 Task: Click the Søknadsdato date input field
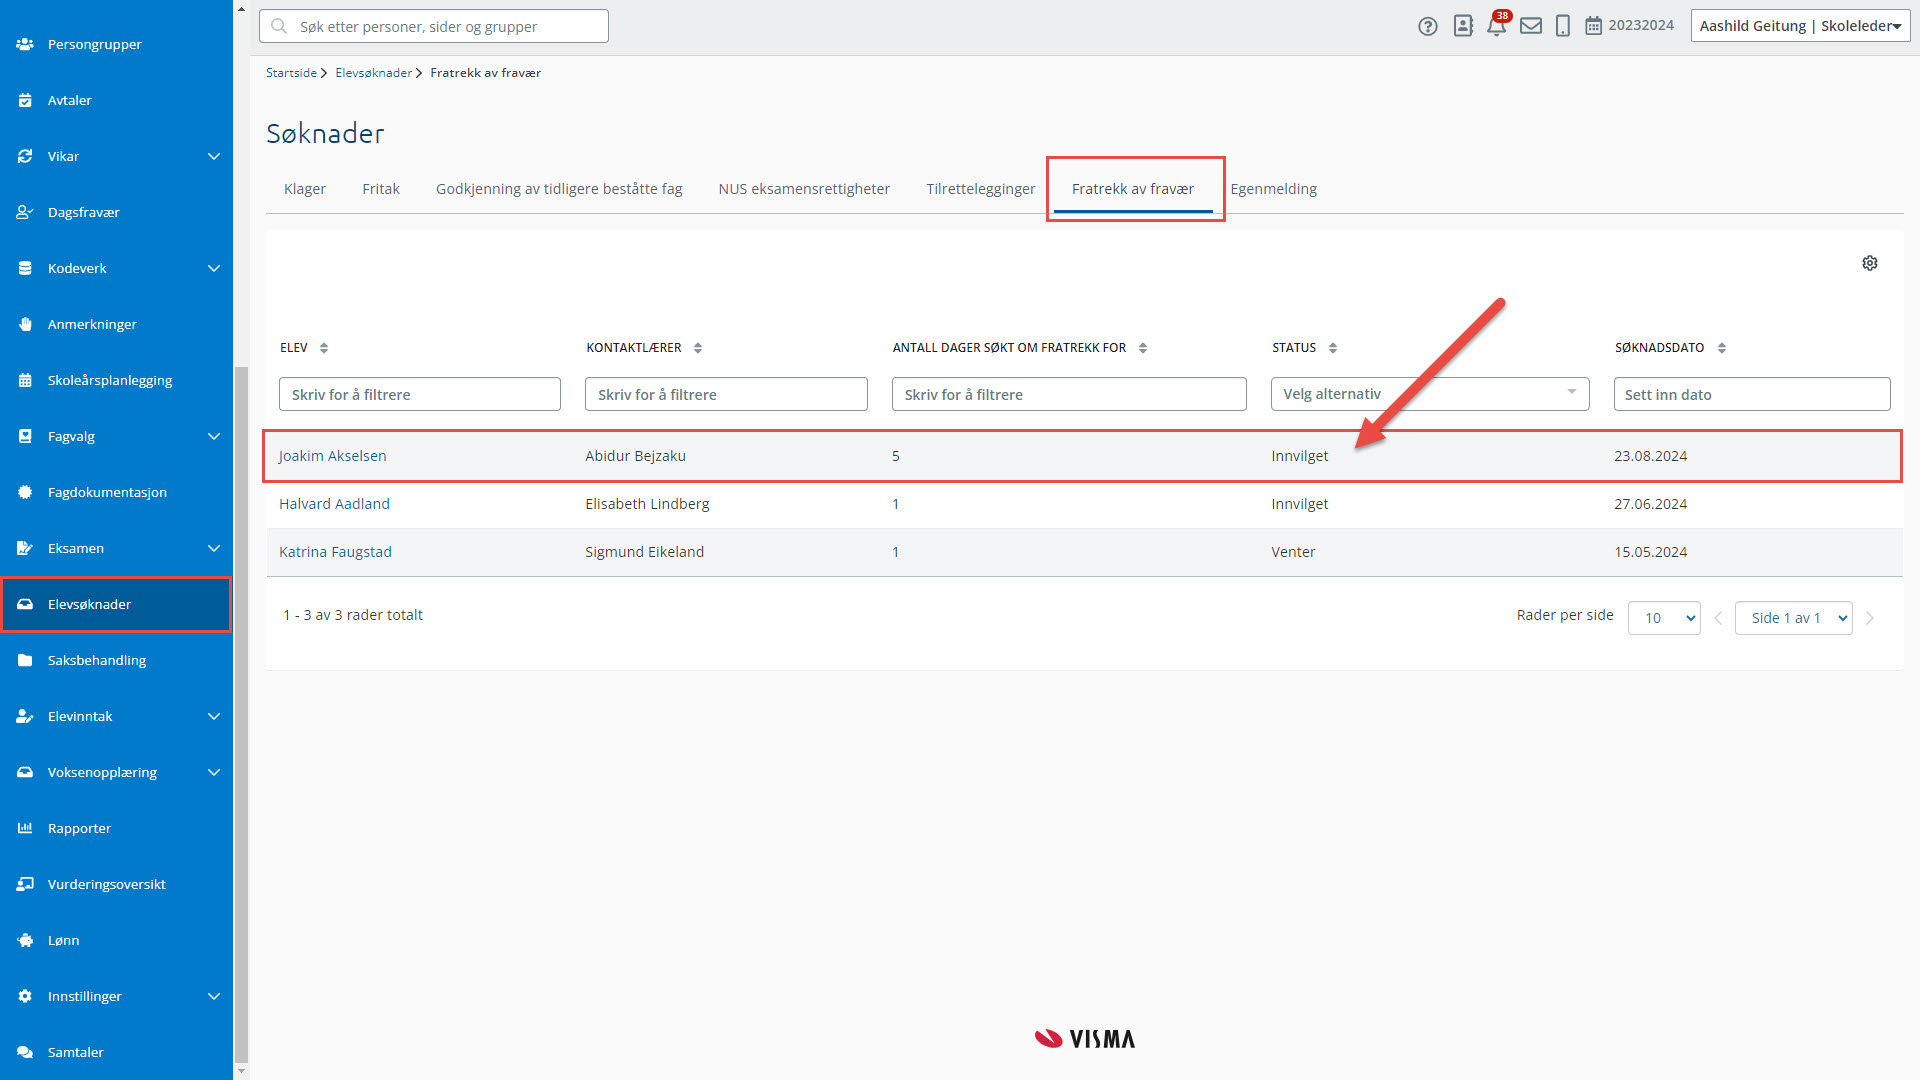coord(1751,394)
